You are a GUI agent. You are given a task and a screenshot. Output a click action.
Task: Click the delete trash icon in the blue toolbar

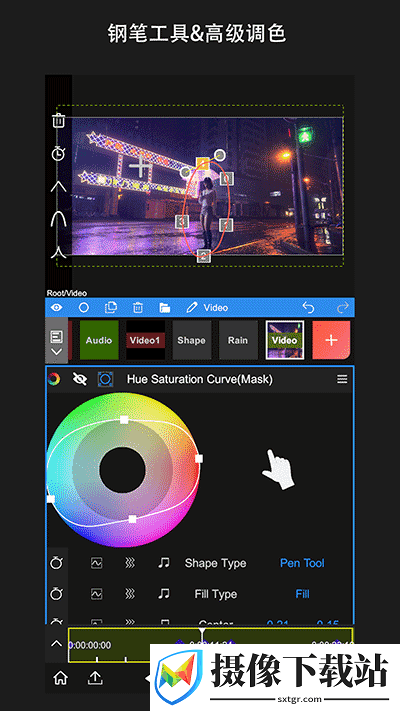(137, 307)
